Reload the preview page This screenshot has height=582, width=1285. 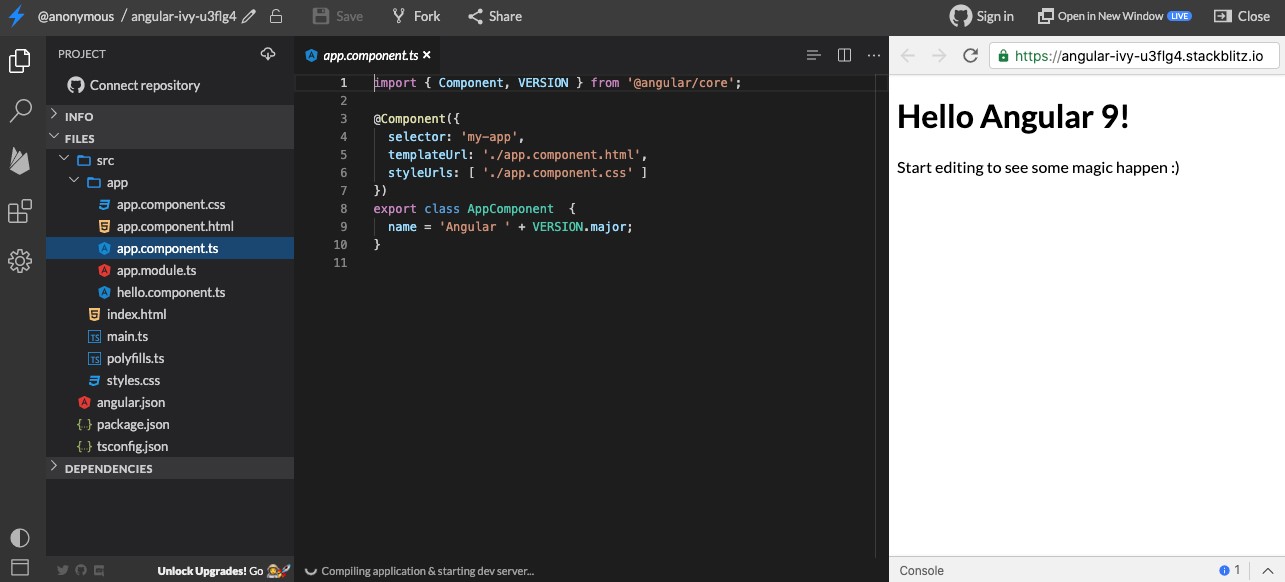pyautogui.click(x=970, y=56)
